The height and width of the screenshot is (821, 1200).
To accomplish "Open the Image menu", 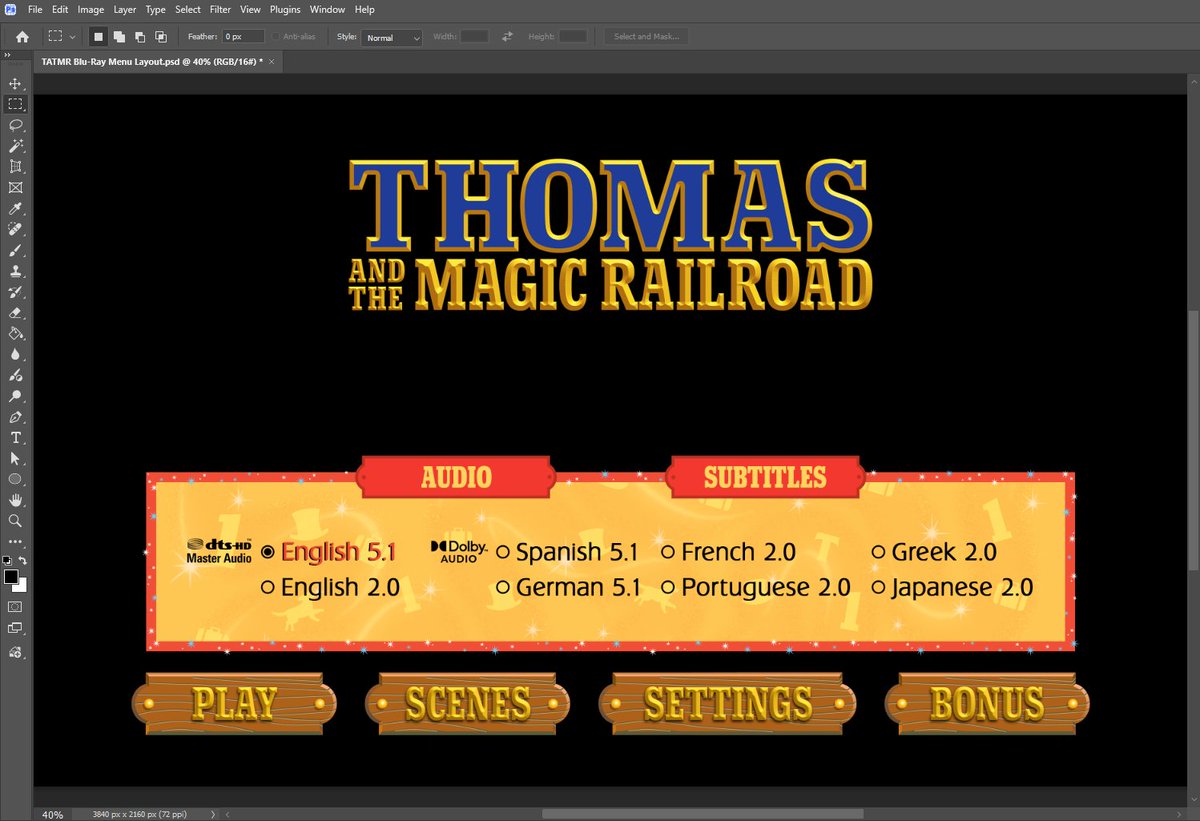I will (91, 9).
